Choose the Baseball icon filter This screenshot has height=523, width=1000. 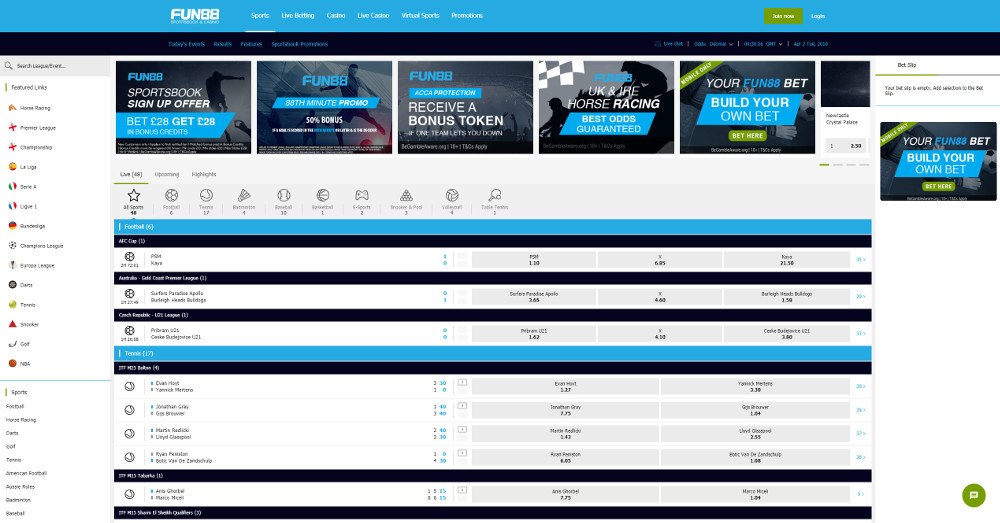284,195
